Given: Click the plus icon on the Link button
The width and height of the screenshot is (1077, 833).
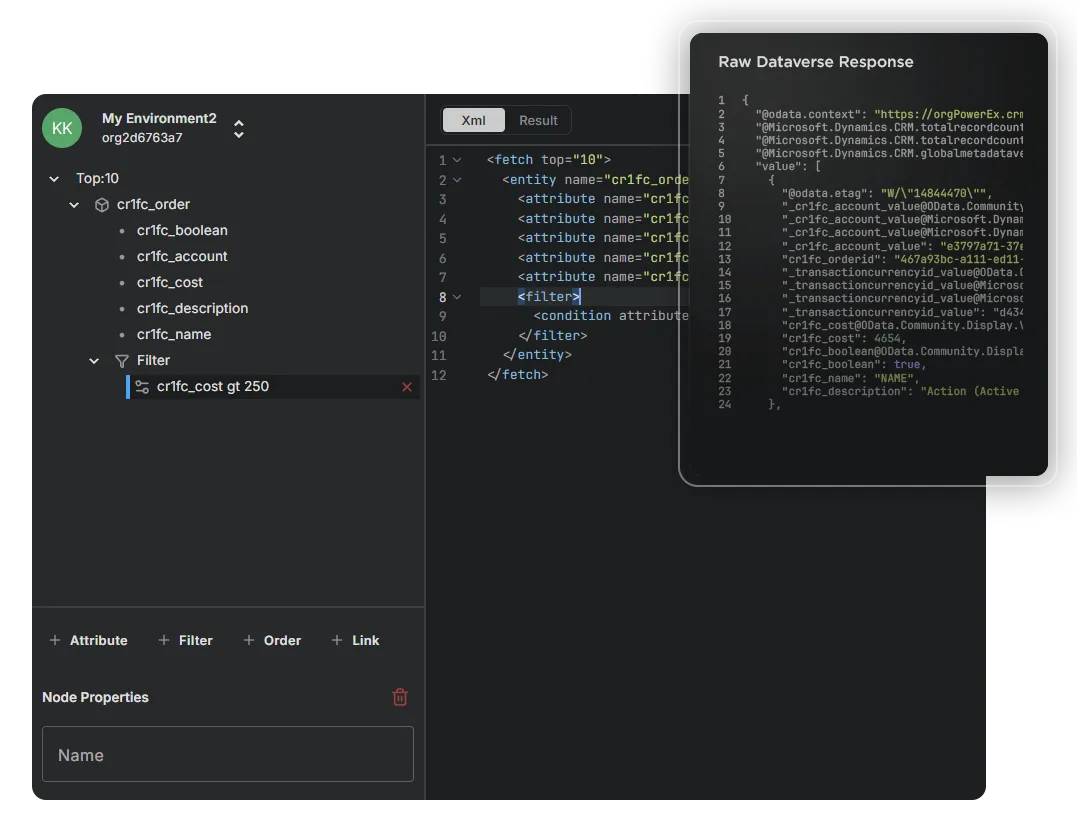Looking at the screenshot, I should [x=338, y=640].
